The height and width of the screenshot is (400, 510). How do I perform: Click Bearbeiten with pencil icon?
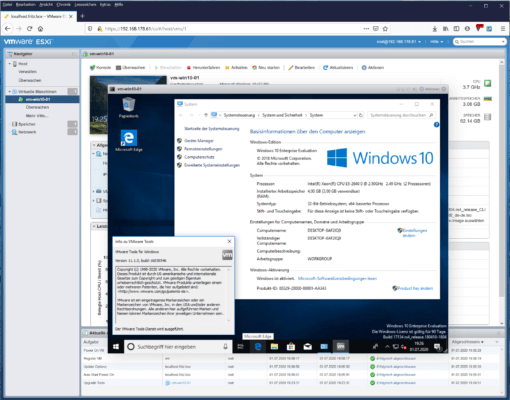301,67
